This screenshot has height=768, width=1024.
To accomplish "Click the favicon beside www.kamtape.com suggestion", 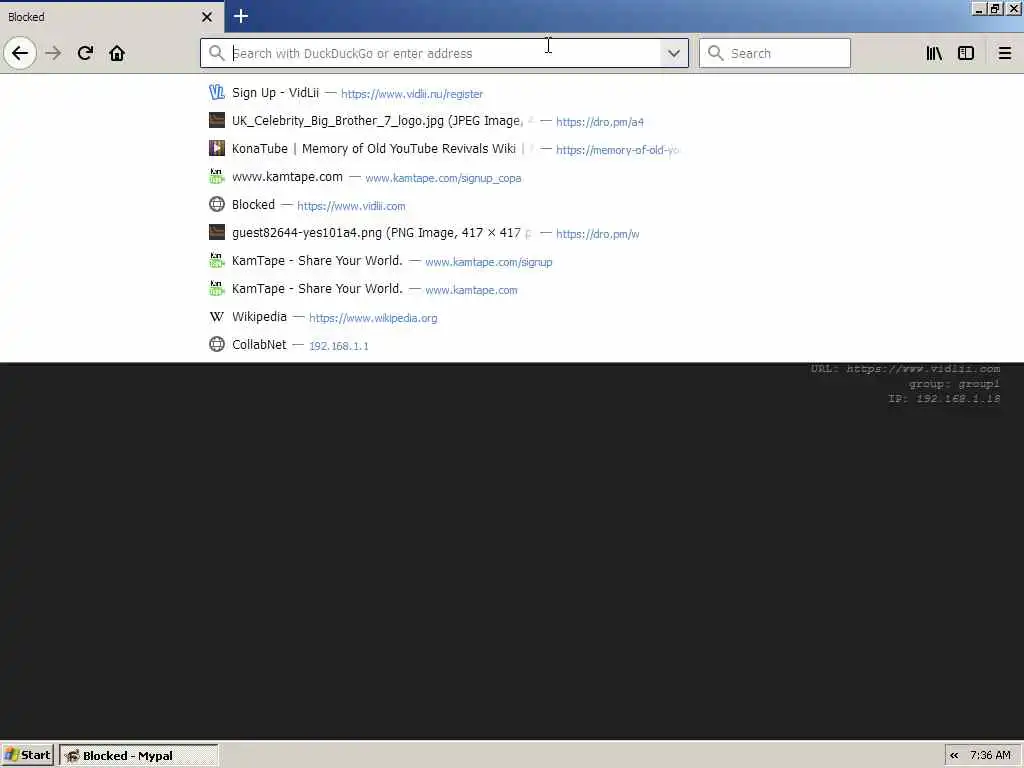I will point(217,176).
